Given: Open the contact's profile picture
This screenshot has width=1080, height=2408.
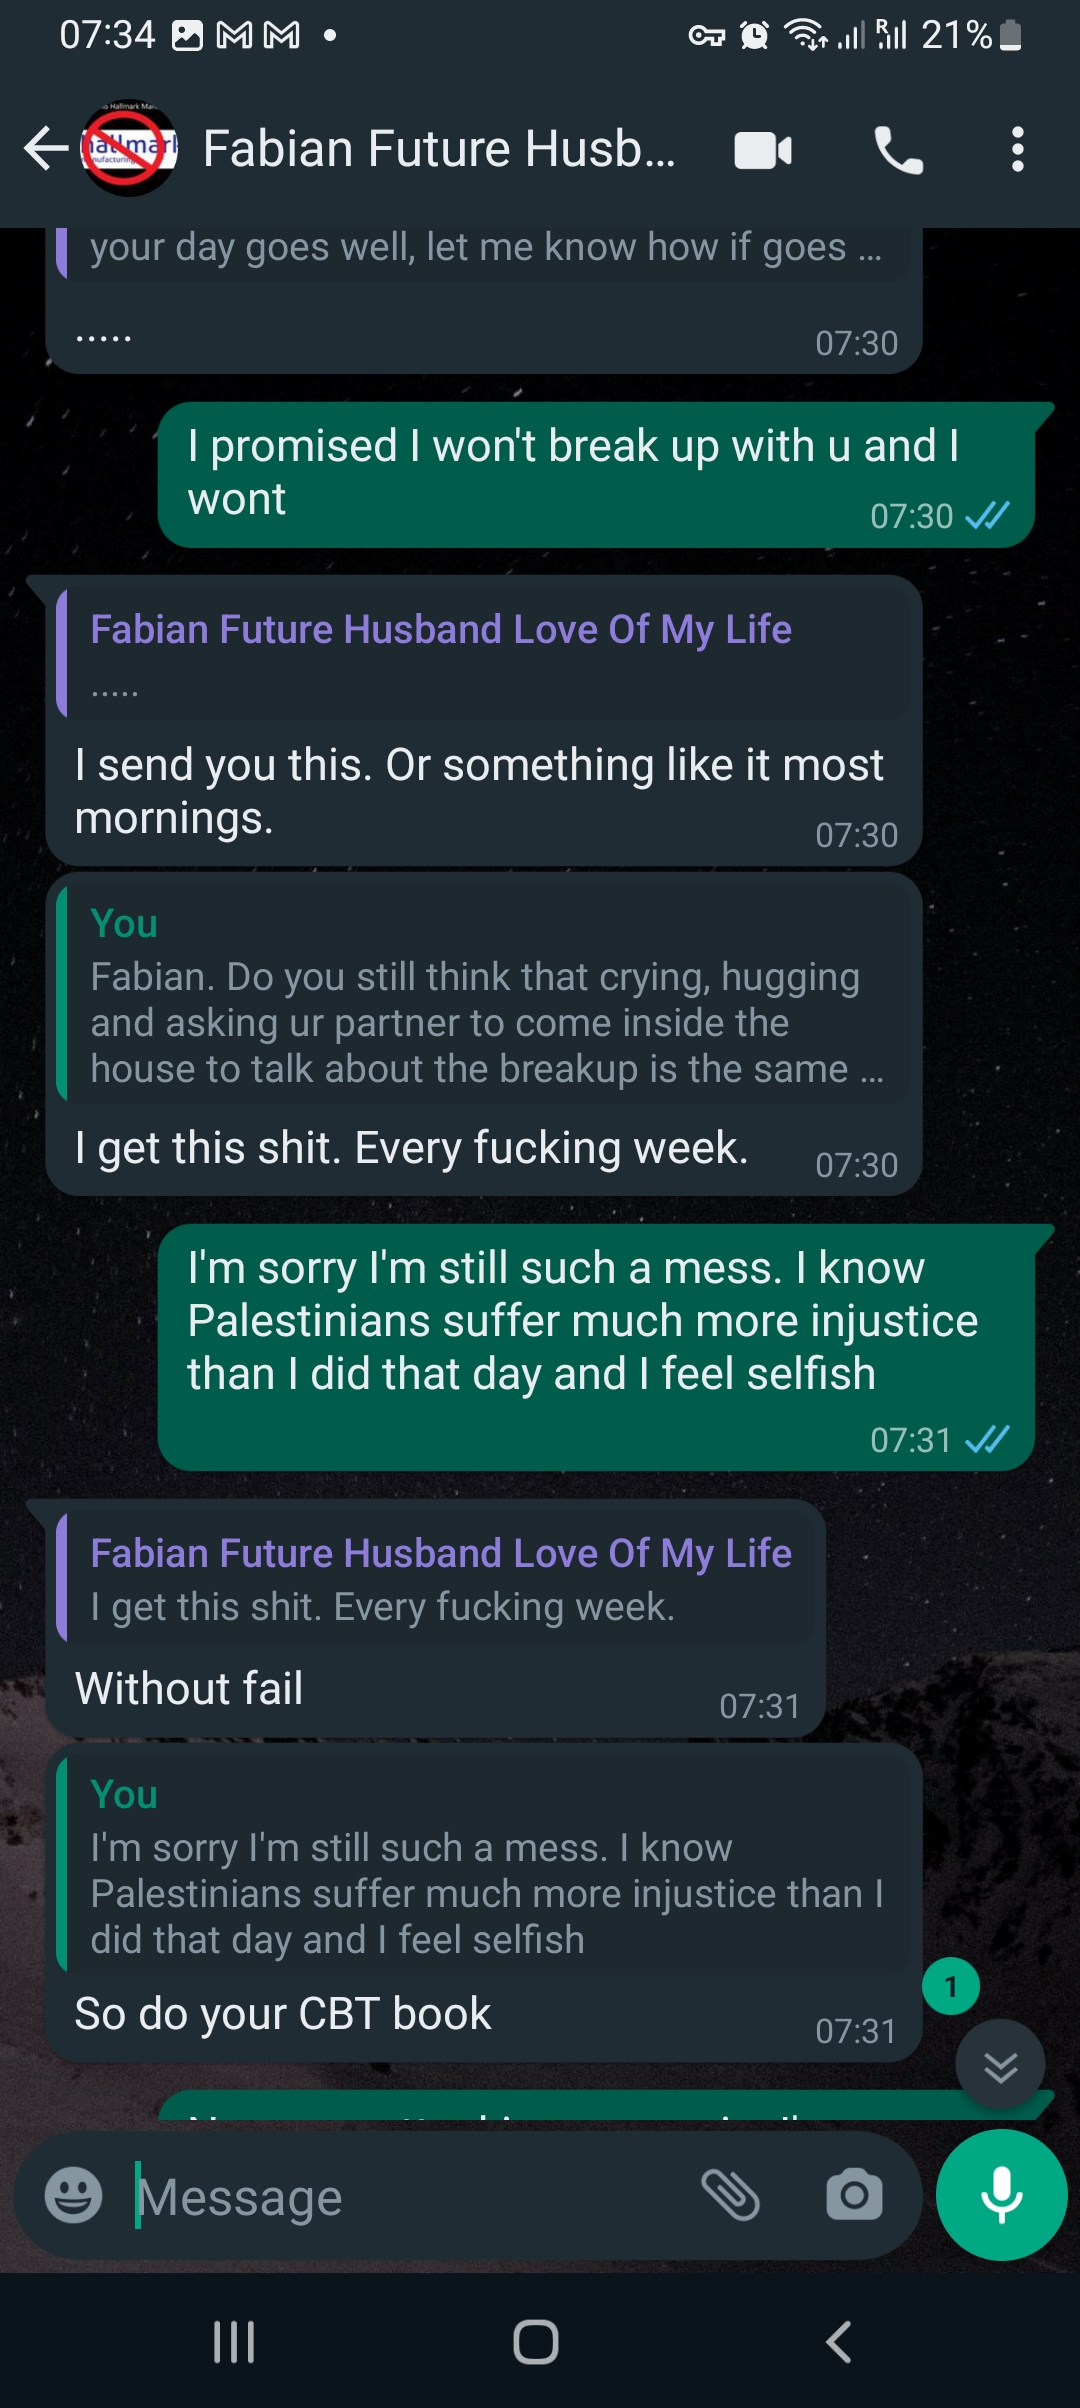Looking at the screenshot, I should [x=129, y=149].
